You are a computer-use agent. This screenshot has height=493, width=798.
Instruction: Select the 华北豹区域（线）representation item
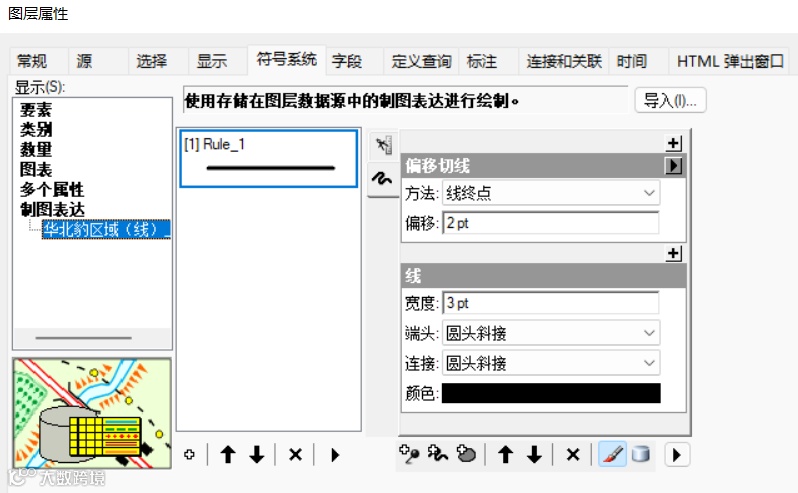click(106, 229)
